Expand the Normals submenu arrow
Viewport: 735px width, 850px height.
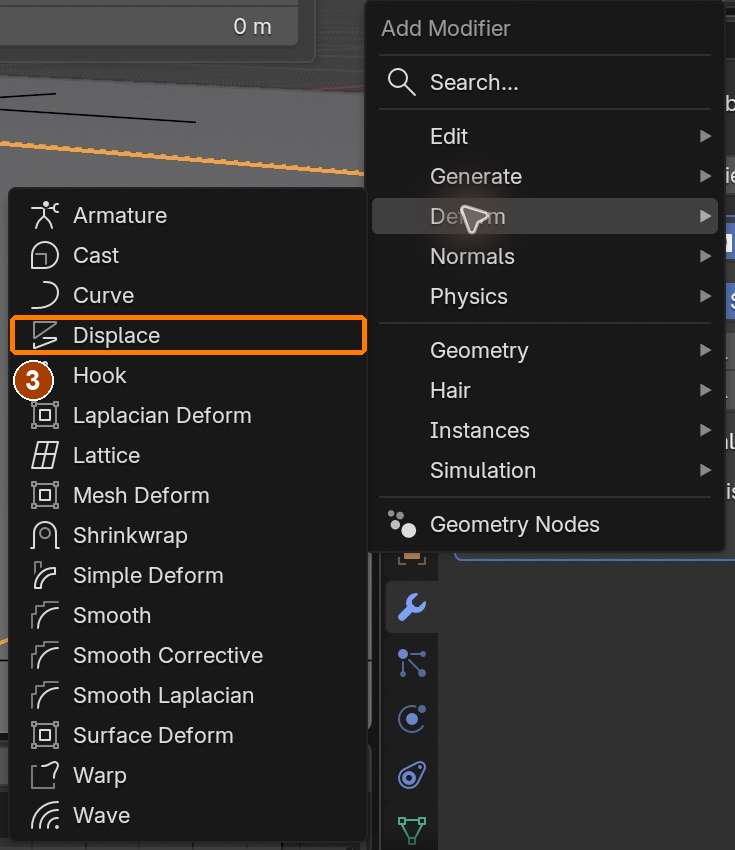pyautogui.click(x=705, y=256)
